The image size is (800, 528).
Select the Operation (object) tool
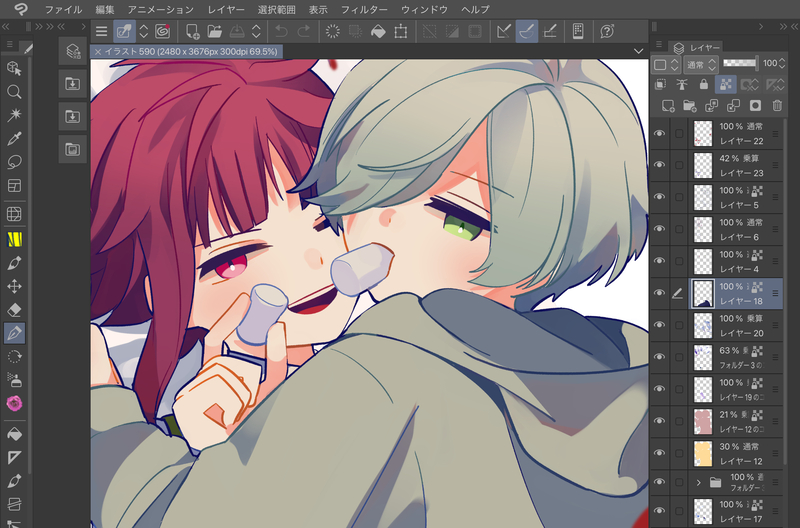pyautogui.click(x=14, y=68)
